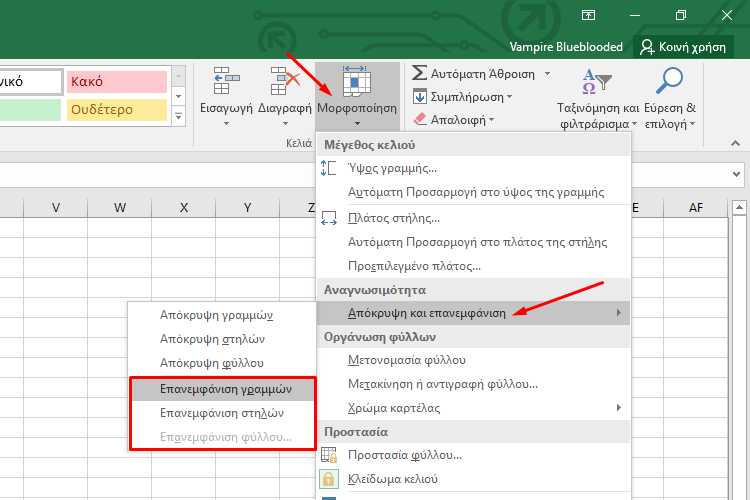Open the Συμπλήρωση dropdown arrow
This screenshot has width=750, height=500.
click(509, 97)
